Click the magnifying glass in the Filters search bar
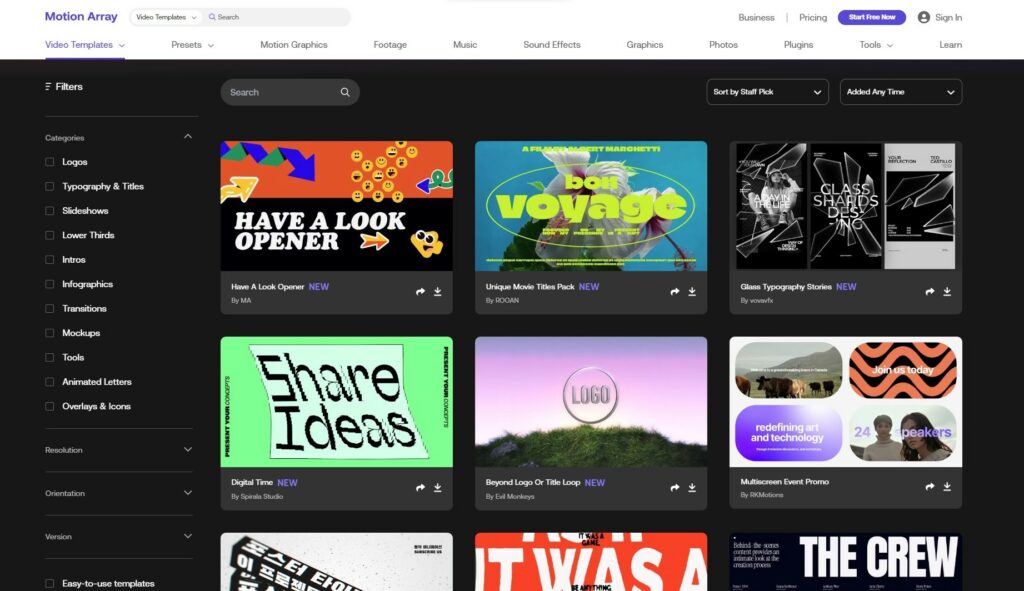The width and height of the screenshot is (1024, 591). coord(345,91)
